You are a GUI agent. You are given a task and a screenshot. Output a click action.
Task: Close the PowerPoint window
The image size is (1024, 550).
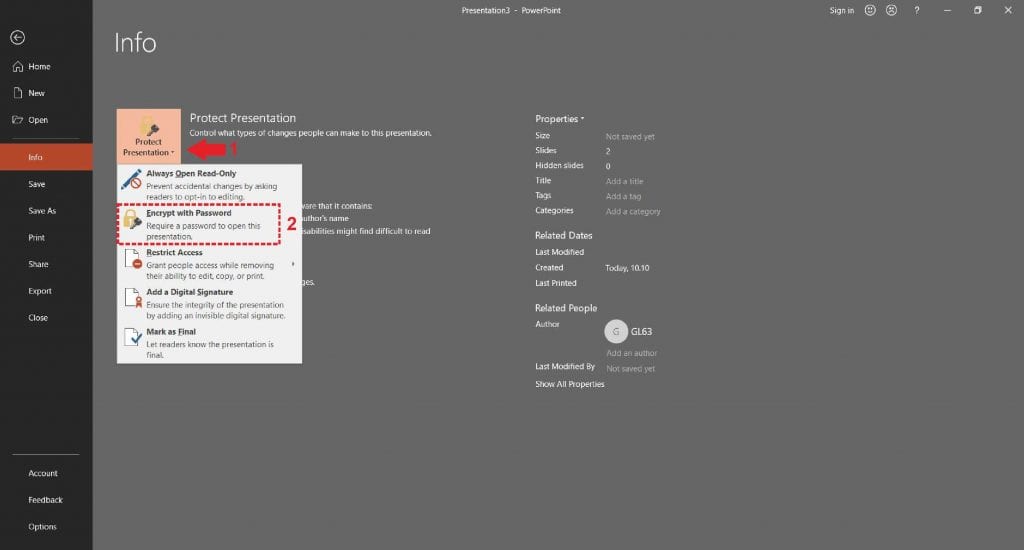point(1008,10)
